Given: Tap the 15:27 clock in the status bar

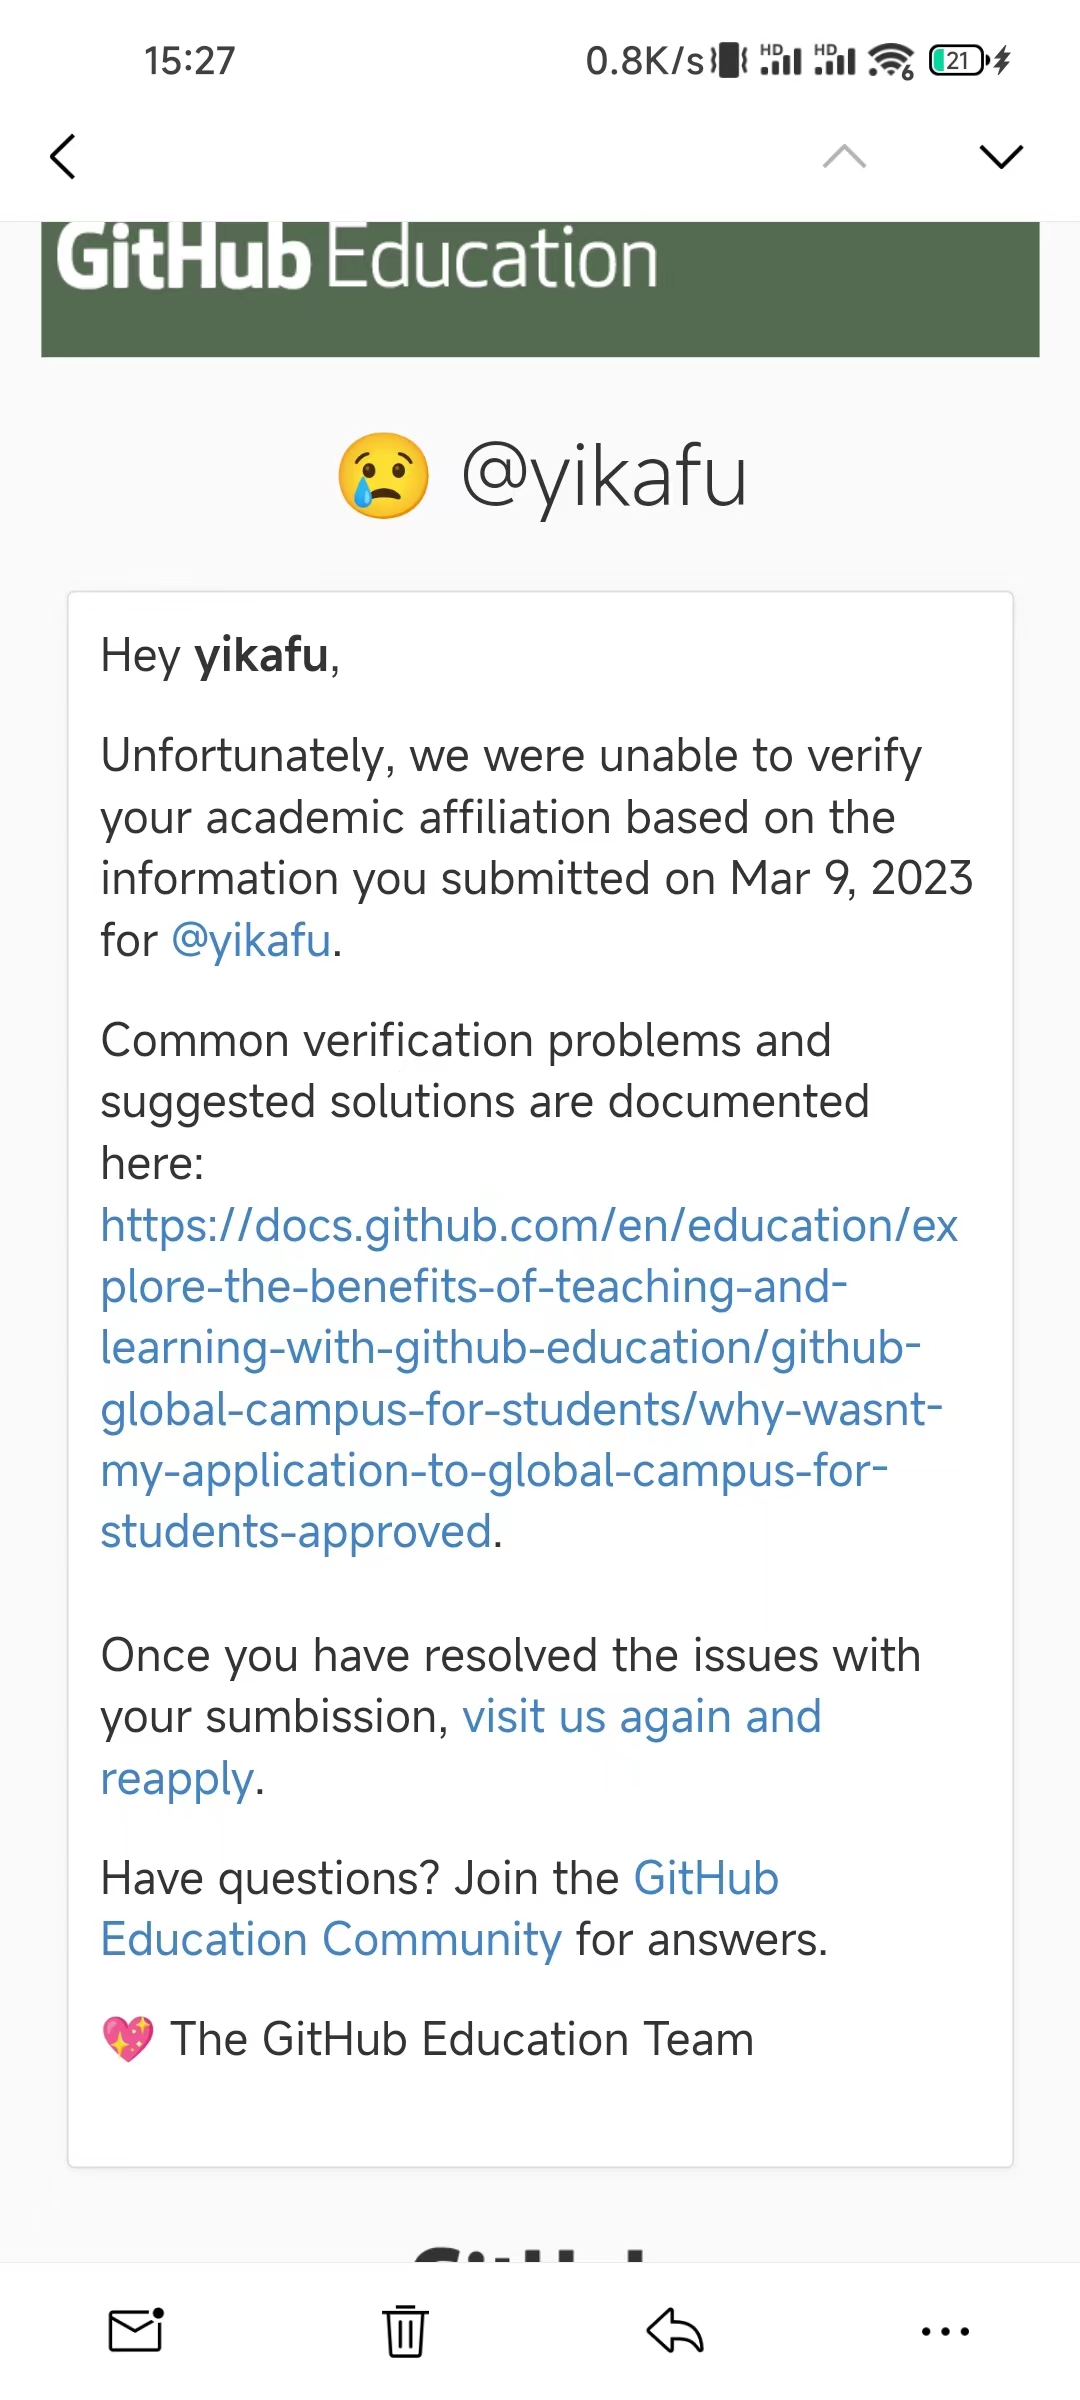Looking at the screenshot, I should click(x=192, y=60).
